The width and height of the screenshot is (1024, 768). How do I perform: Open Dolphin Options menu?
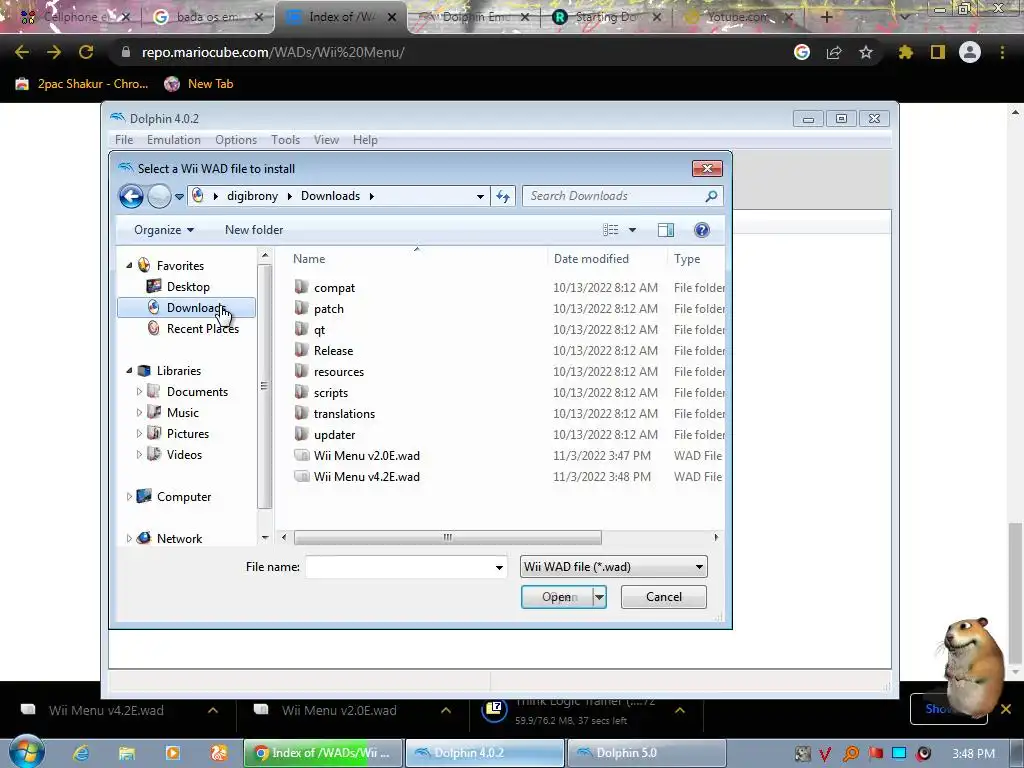236,140
